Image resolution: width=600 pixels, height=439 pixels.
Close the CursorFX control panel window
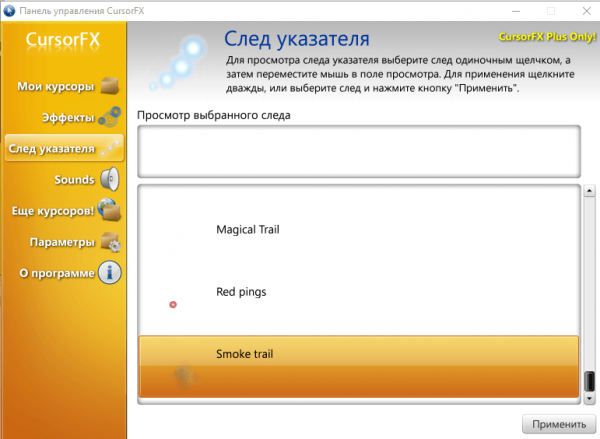click(x=587, y=11)
